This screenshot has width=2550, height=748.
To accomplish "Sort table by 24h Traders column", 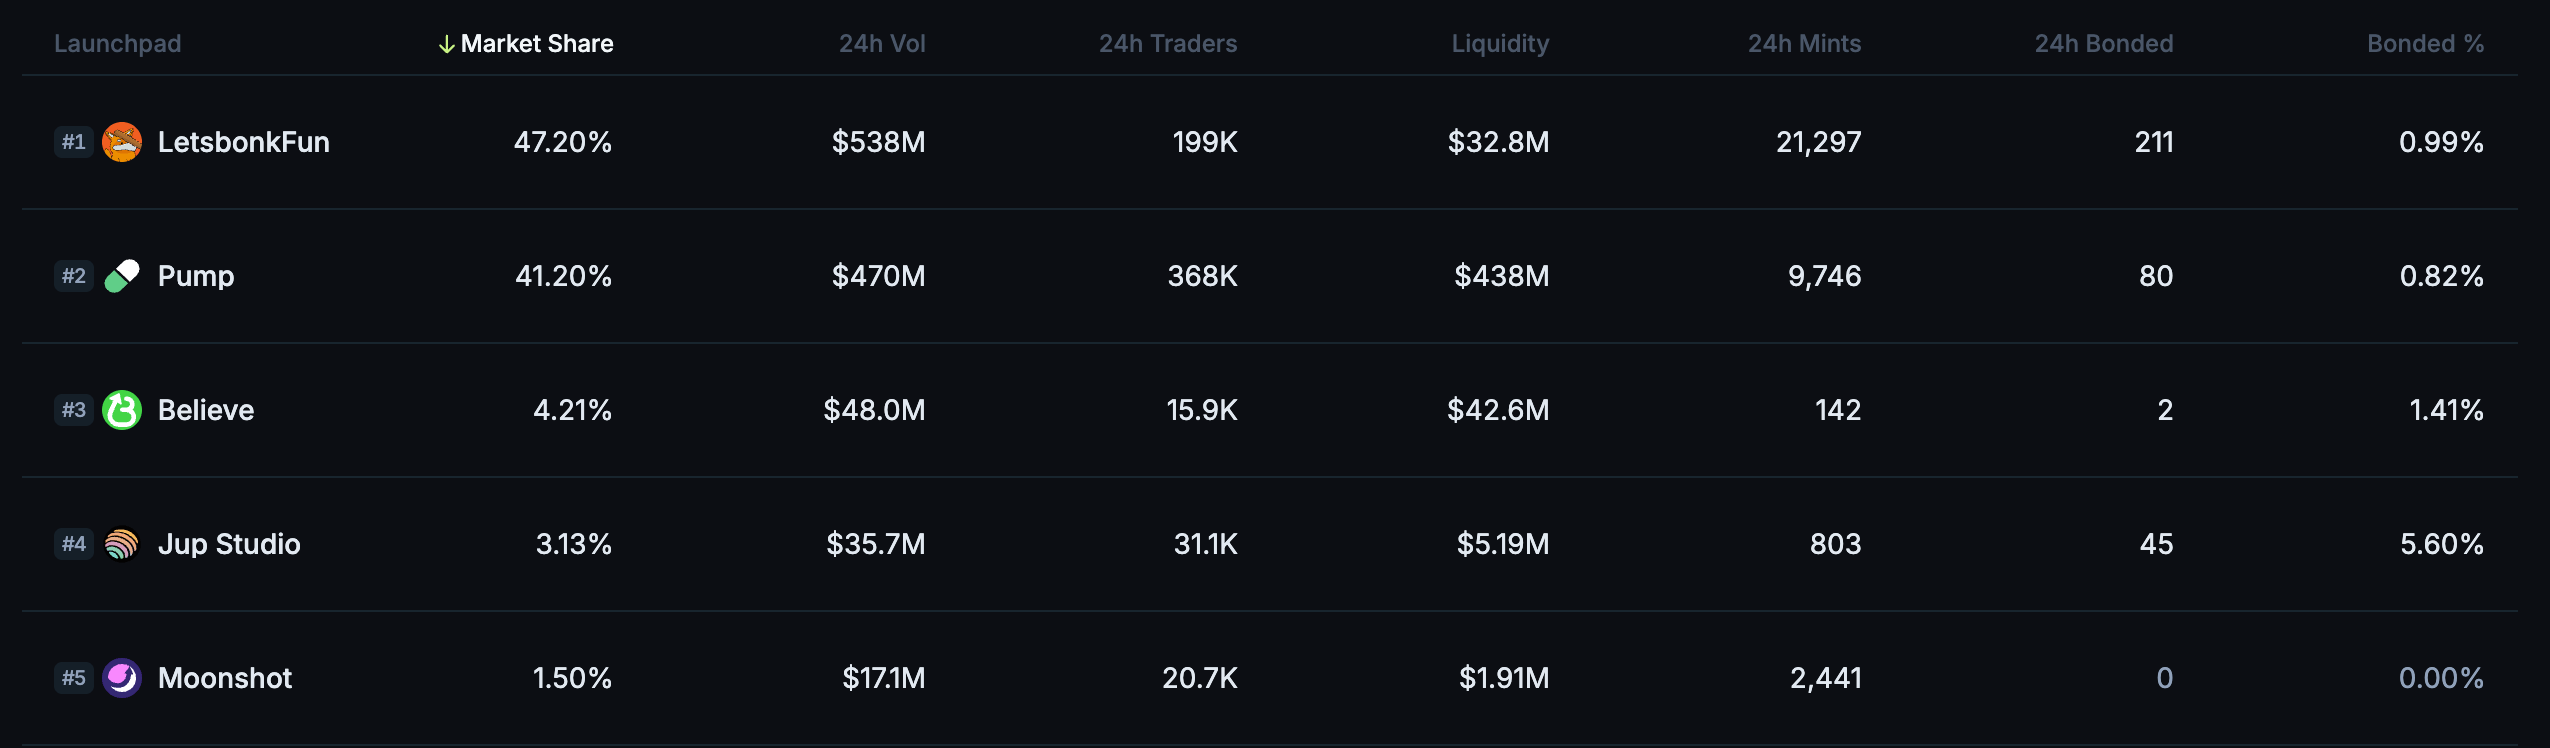I will (x=1168, y=44).
